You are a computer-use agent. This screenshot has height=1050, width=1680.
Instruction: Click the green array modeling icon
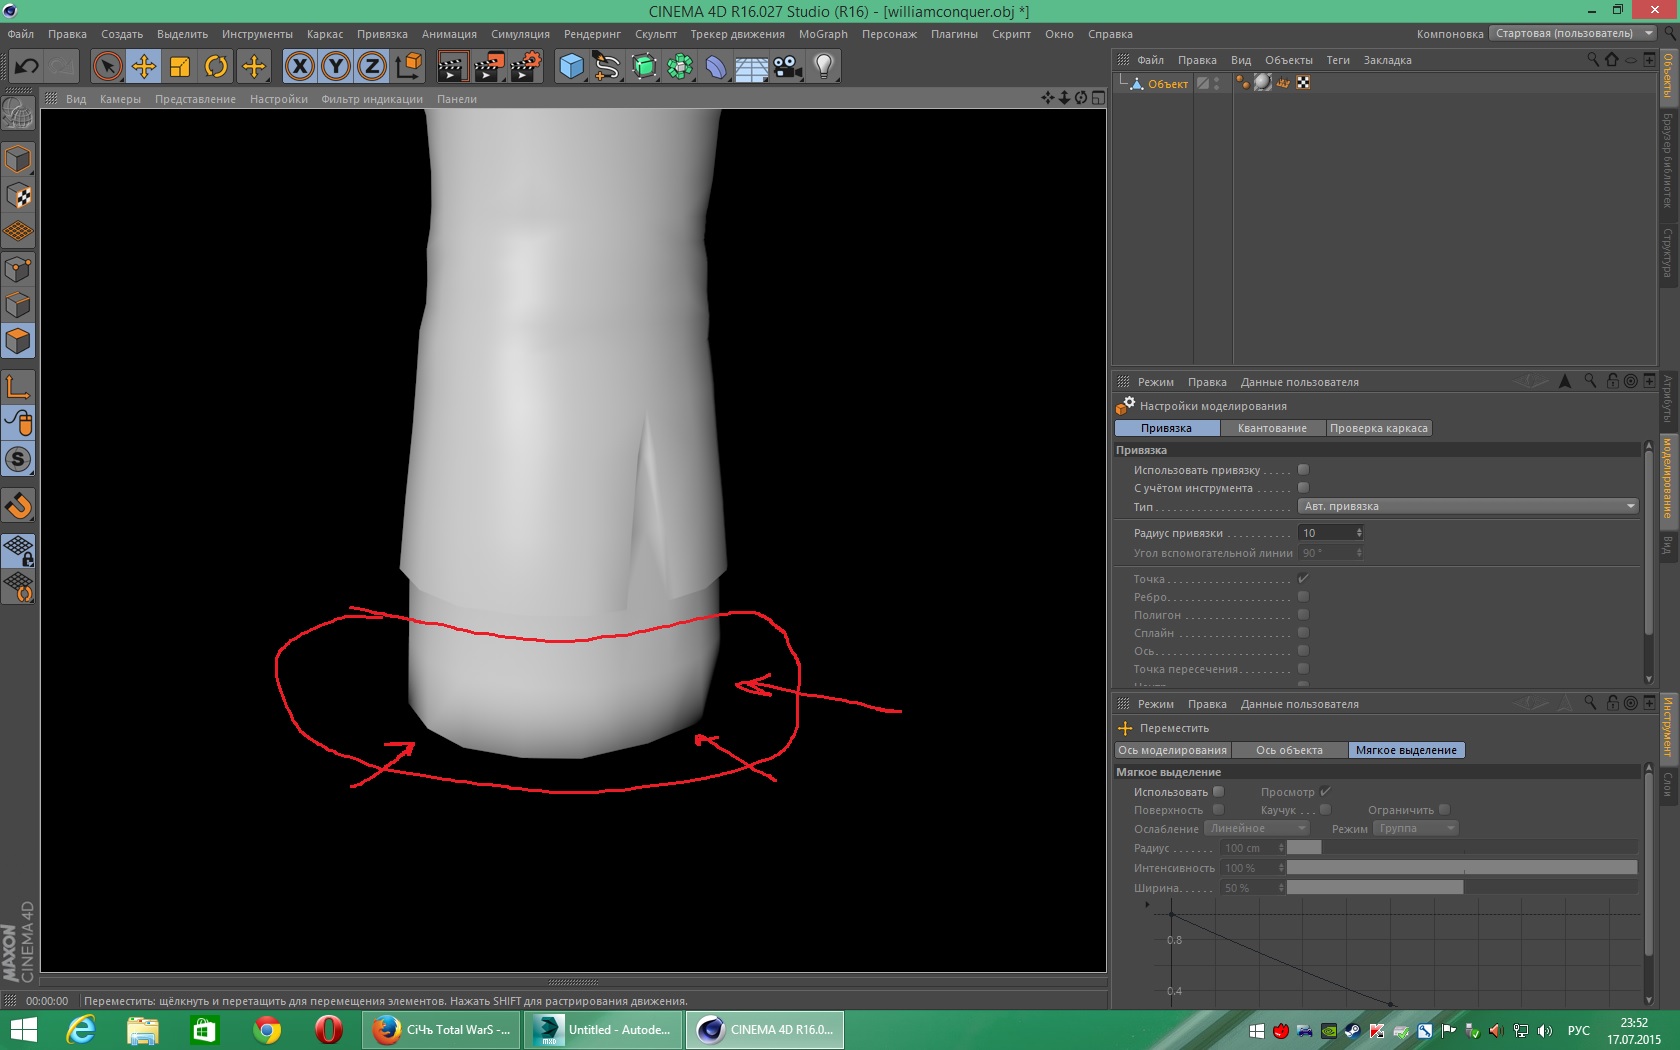point(680,67)
